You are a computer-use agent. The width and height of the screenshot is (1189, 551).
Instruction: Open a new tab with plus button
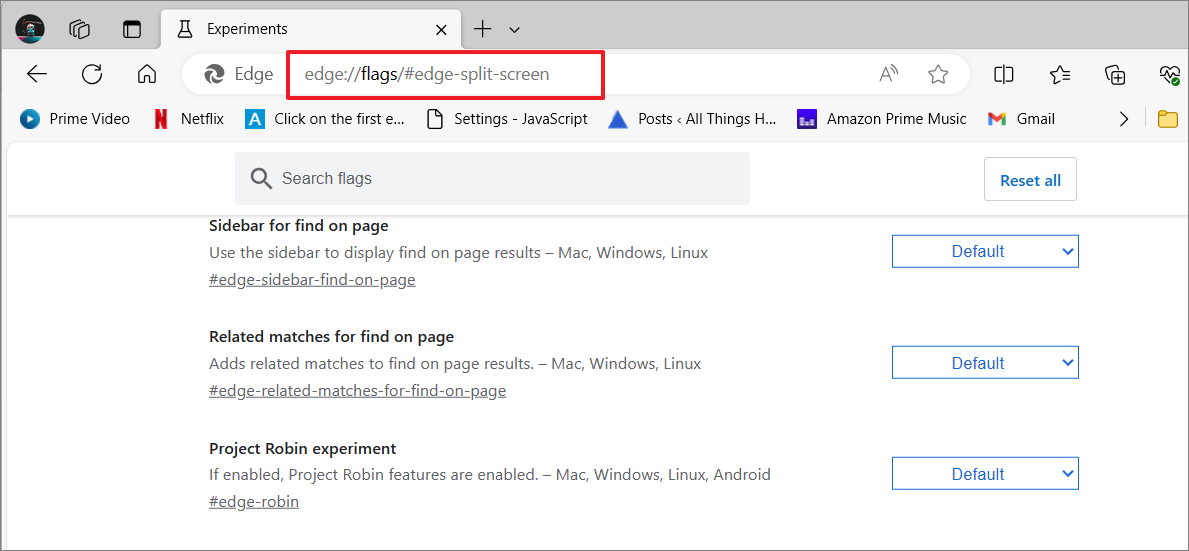(x=482, y=30)
